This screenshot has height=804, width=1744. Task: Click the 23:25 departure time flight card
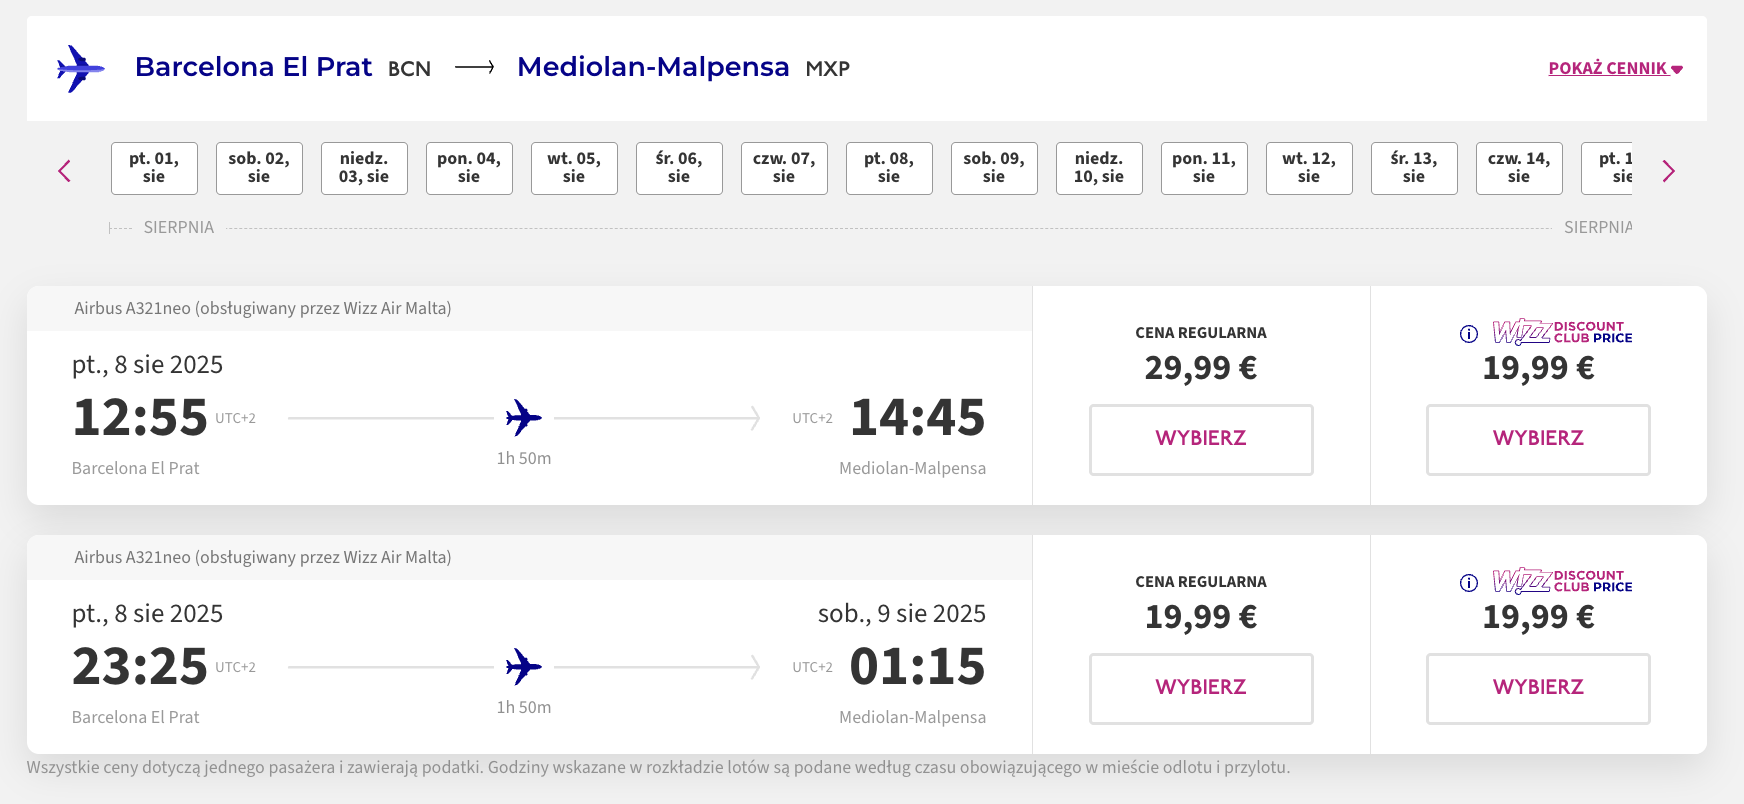[529, 645]
